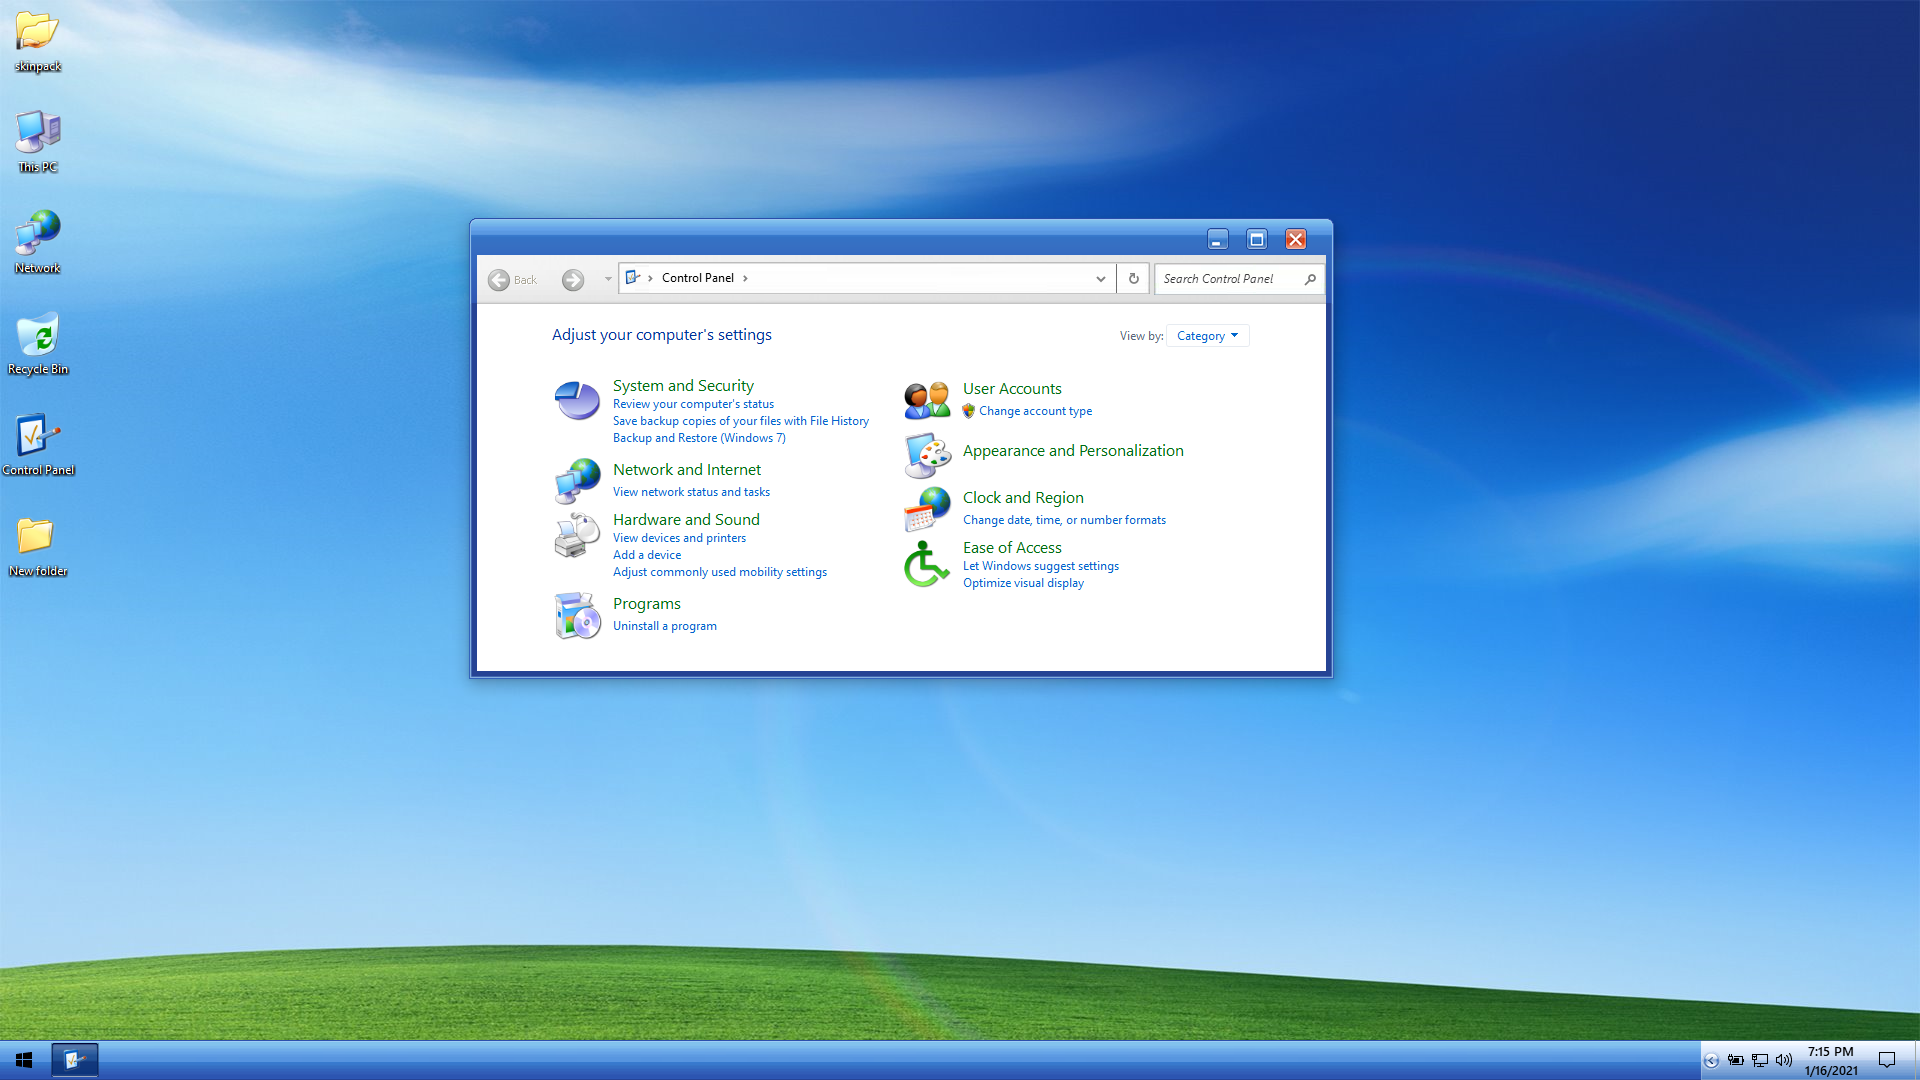Open the address bar history dropdown arrow
This screenshot has height=1080, width=1920.
[1100, 279]
